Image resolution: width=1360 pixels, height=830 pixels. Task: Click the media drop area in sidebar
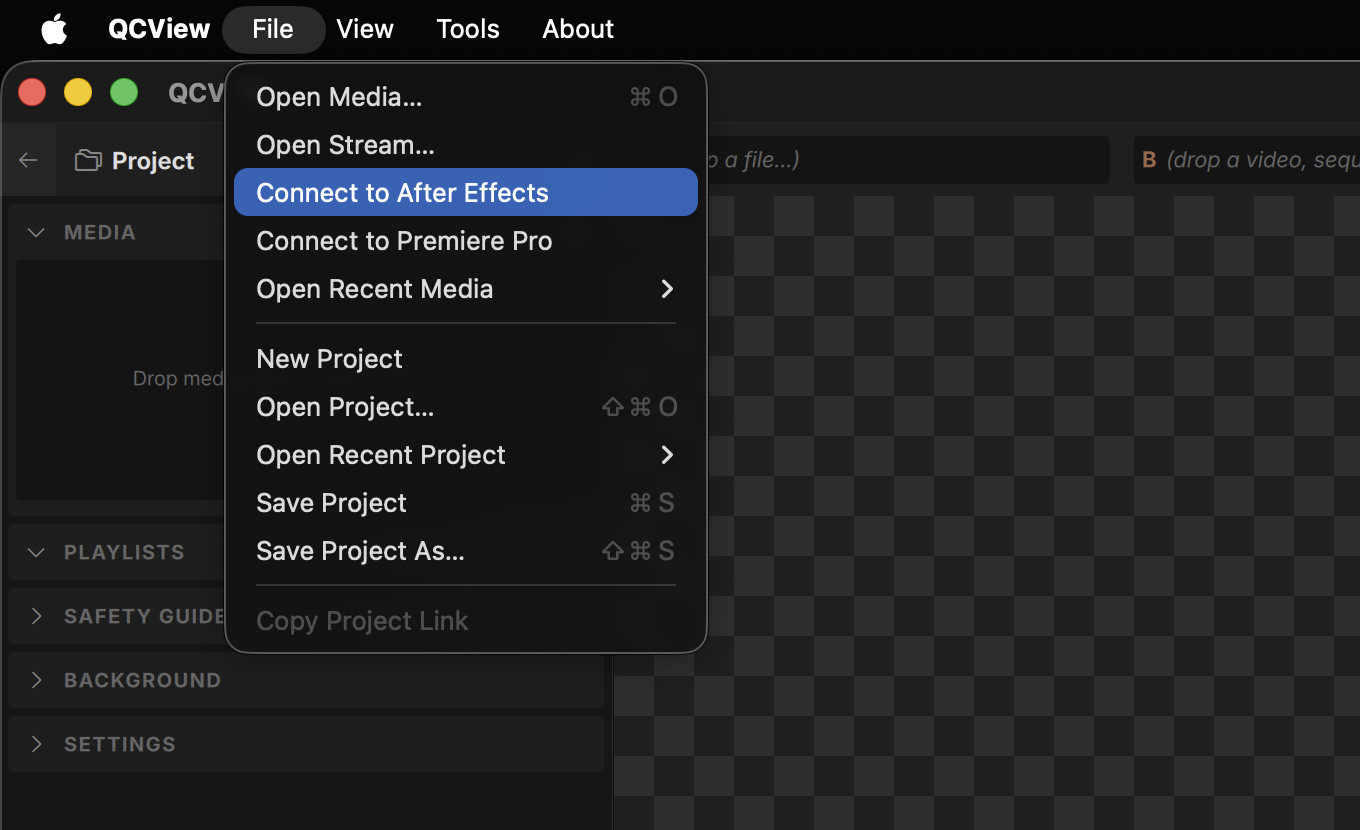point(122,379)
